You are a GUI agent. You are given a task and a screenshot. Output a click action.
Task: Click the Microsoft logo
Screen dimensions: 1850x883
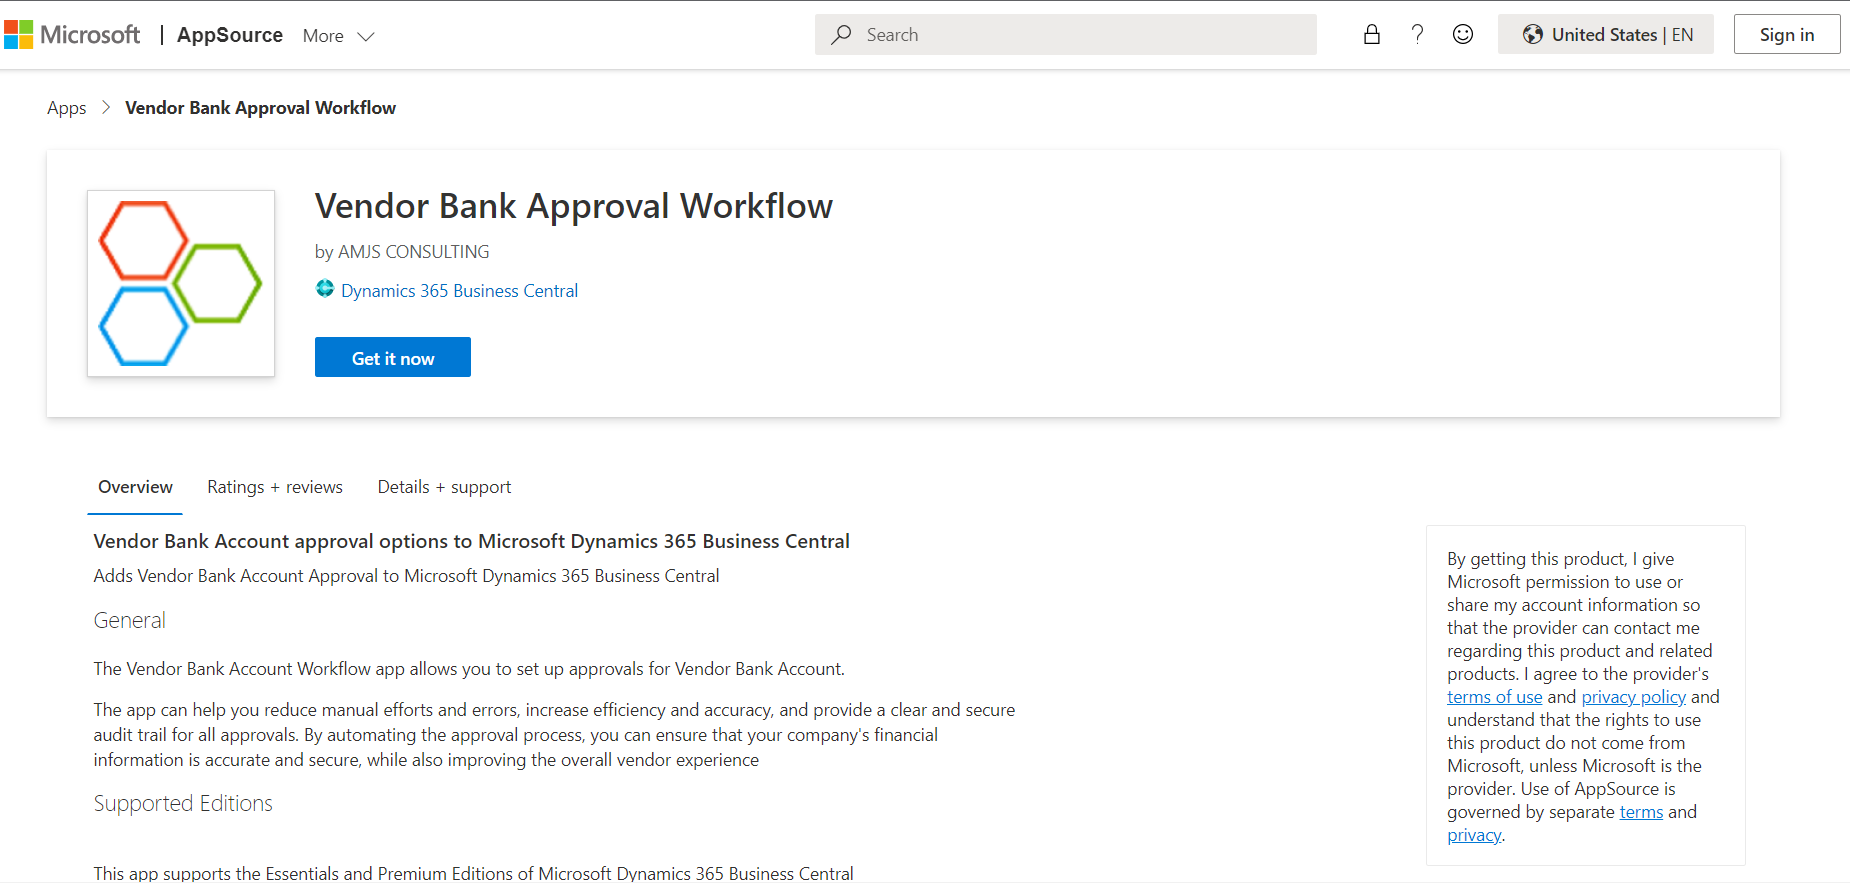tap(72, 35)
